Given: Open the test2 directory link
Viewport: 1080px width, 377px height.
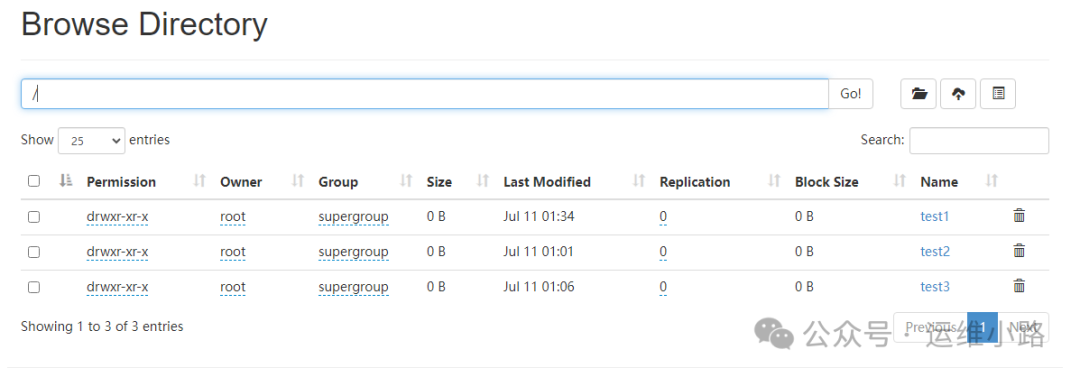Looking at the screenshot, I should click(935, 252).
